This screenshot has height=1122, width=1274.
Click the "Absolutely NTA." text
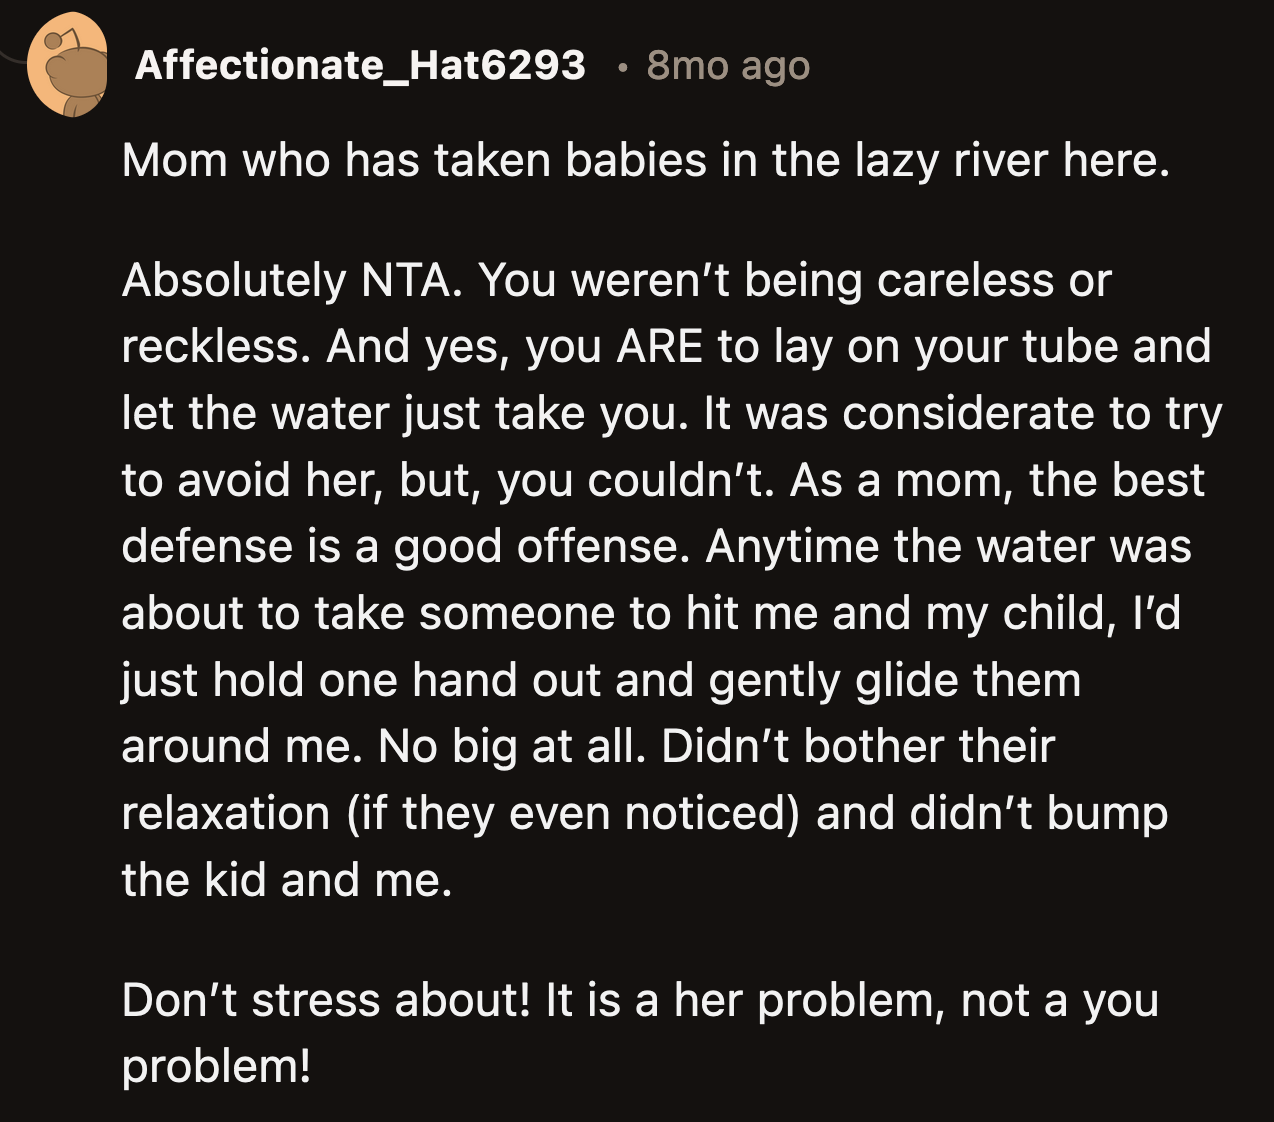292,281
